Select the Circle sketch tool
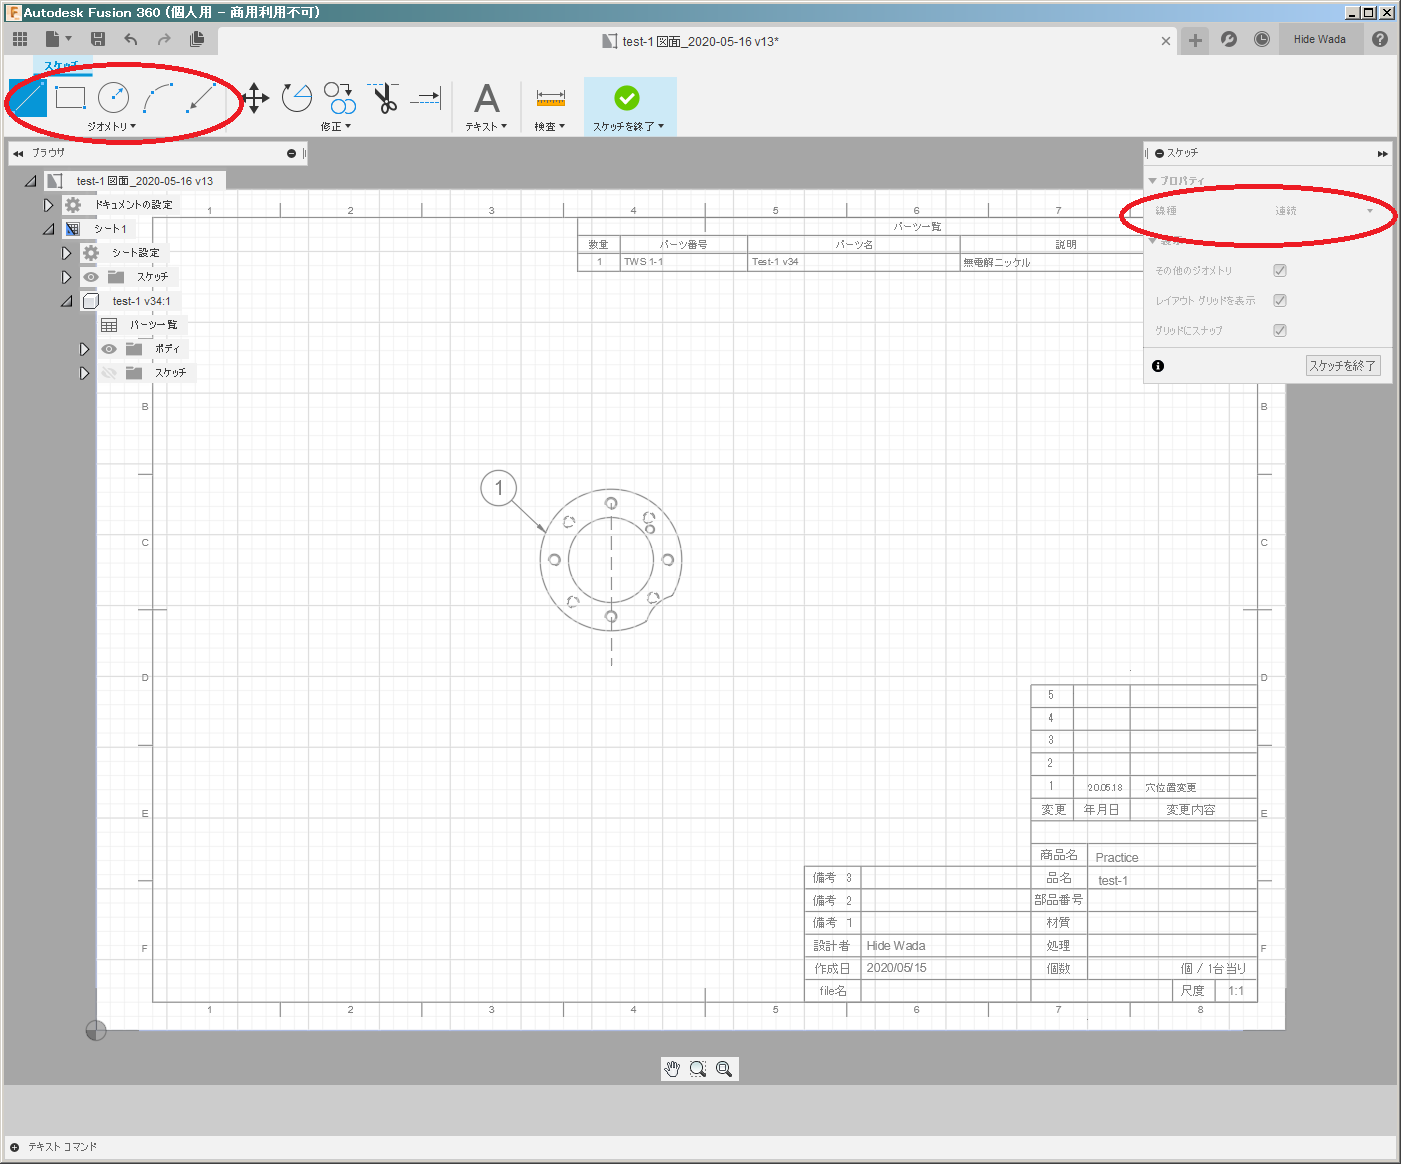 114,98
